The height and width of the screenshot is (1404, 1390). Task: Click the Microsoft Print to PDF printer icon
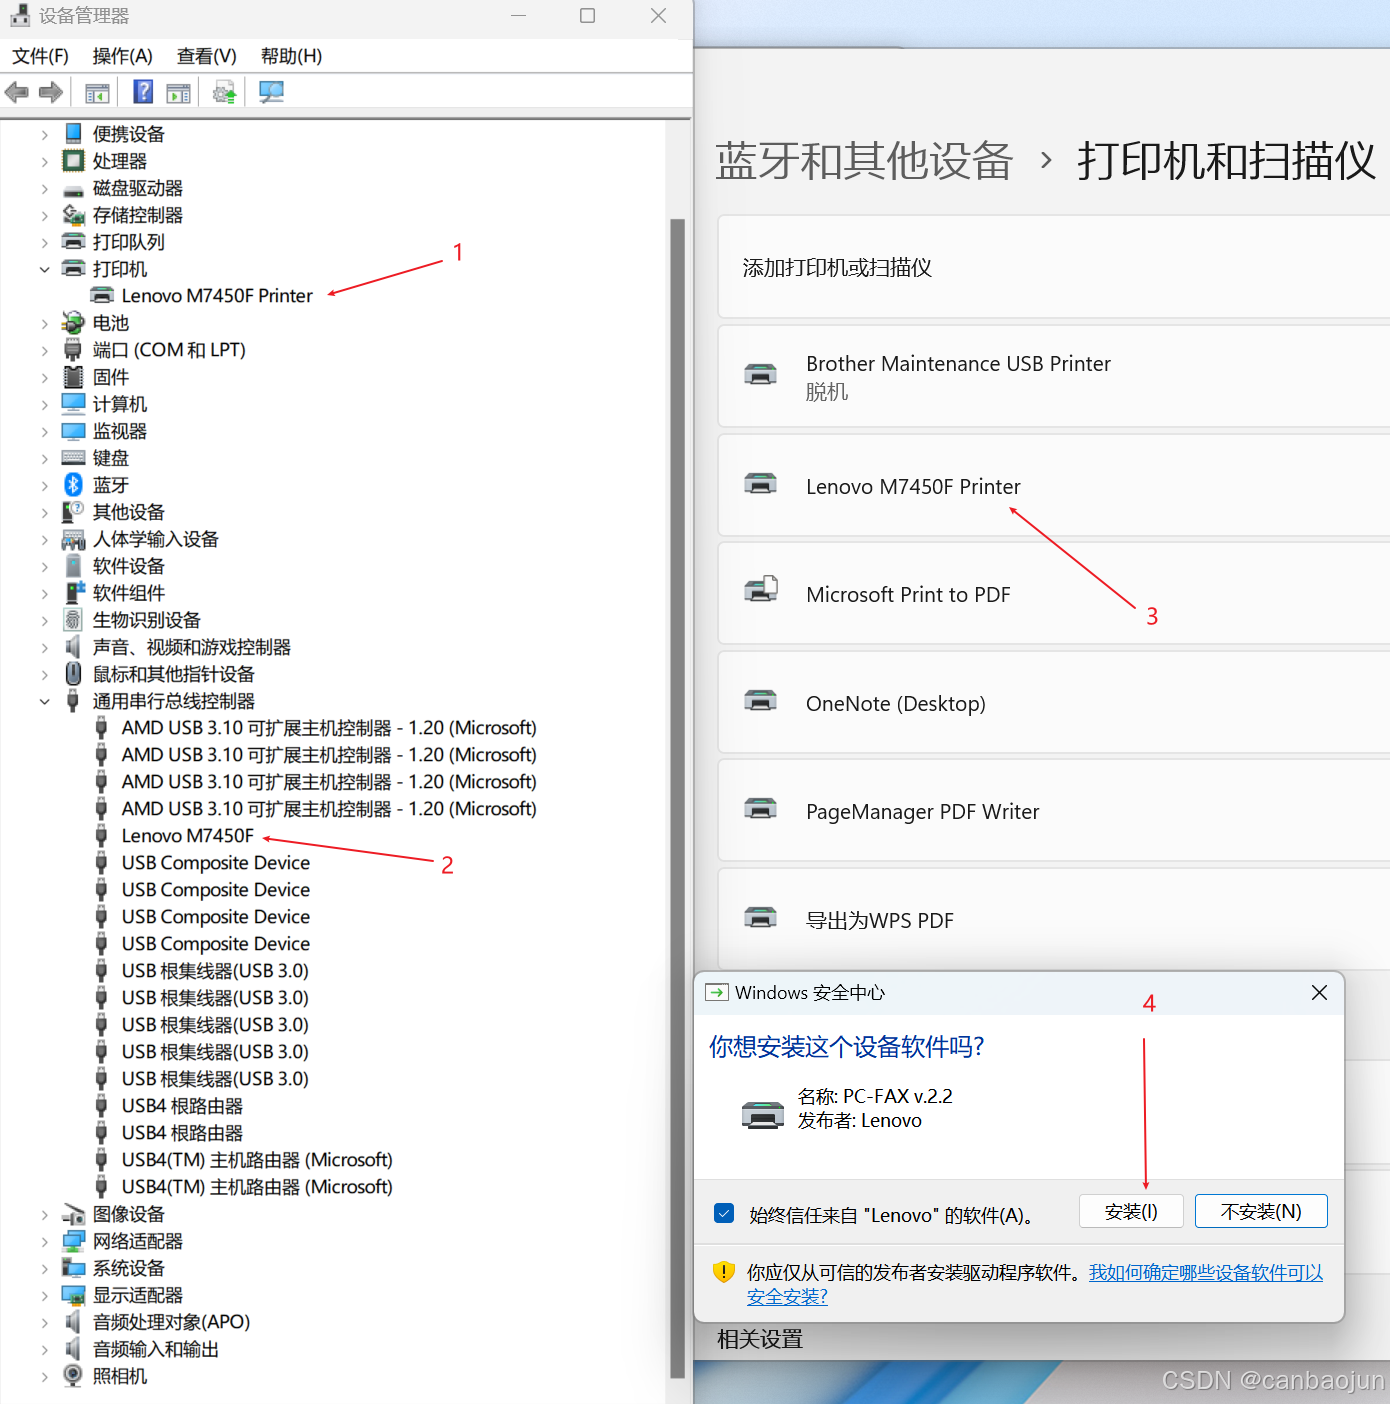(x=761, y=589)
